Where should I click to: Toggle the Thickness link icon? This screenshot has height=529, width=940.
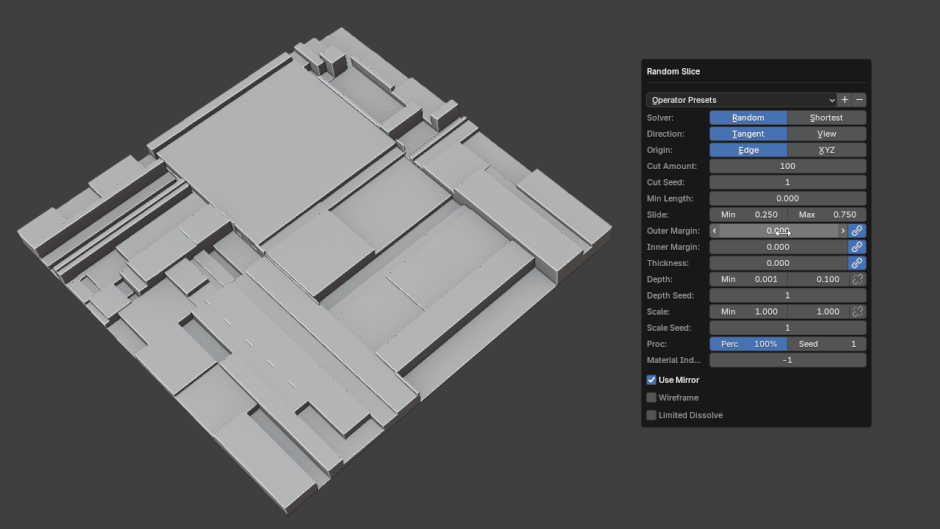857,263
